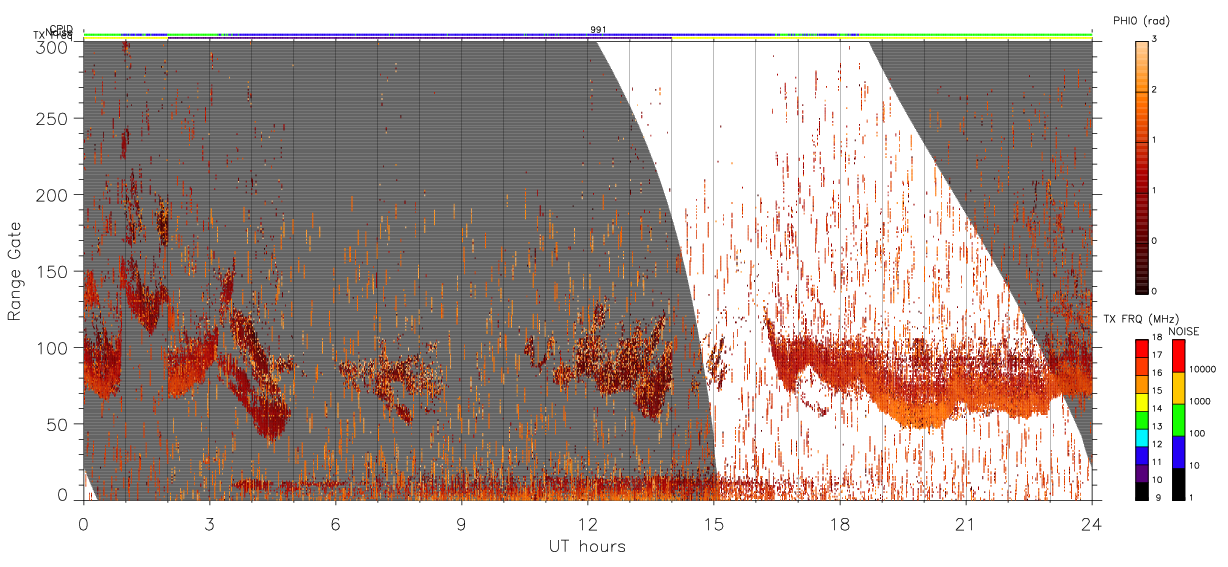Image resolution: width=1228 pixels, height=567 pixels.
Task: Click the blue NOISE swatch between 10 and 100
Action: click(1179, 453)
